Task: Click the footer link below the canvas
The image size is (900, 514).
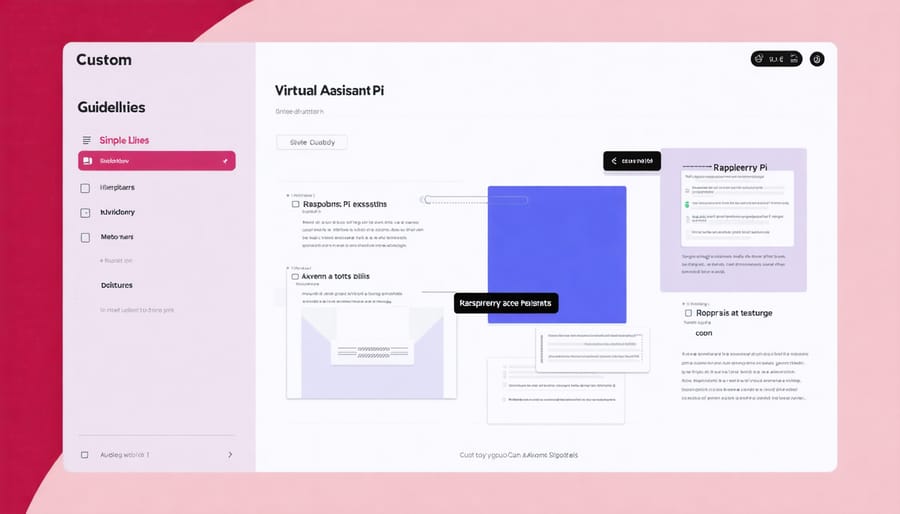Action: [x=518, y=455]
